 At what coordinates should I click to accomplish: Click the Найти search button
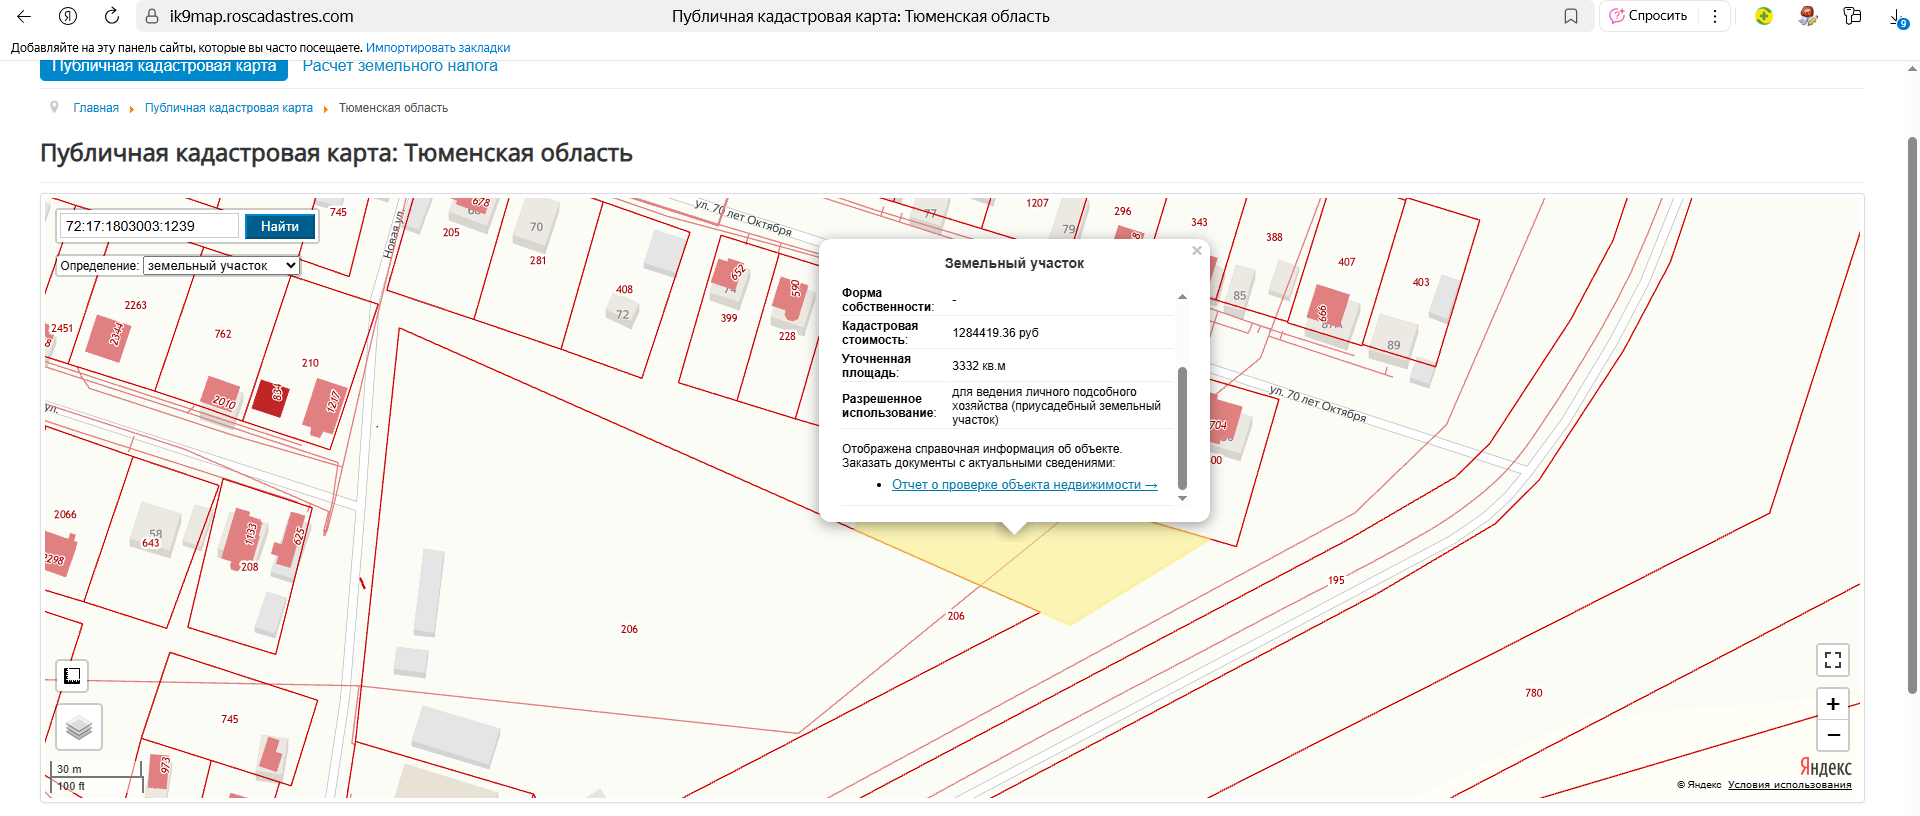coord(280,227)
